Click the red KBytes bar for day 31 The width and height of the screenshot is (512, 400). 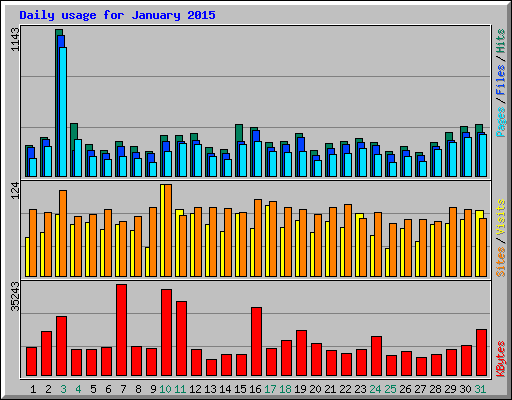tap(482, 353)
